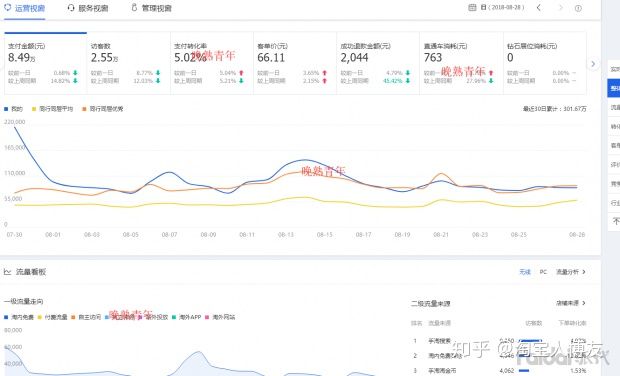Select the 钻石展位消耗(元) metric card
Screen dimensions: 620x376
point(545,63)
